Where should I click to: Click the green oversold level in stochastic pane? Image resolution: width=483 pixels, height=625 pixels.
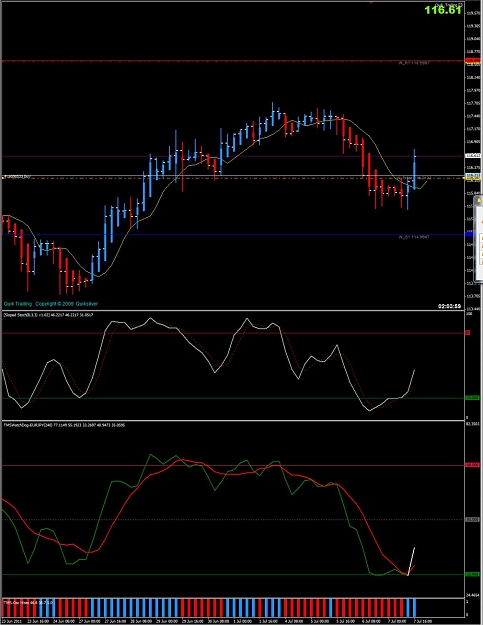pyautogui.click(x=232, y=398)
